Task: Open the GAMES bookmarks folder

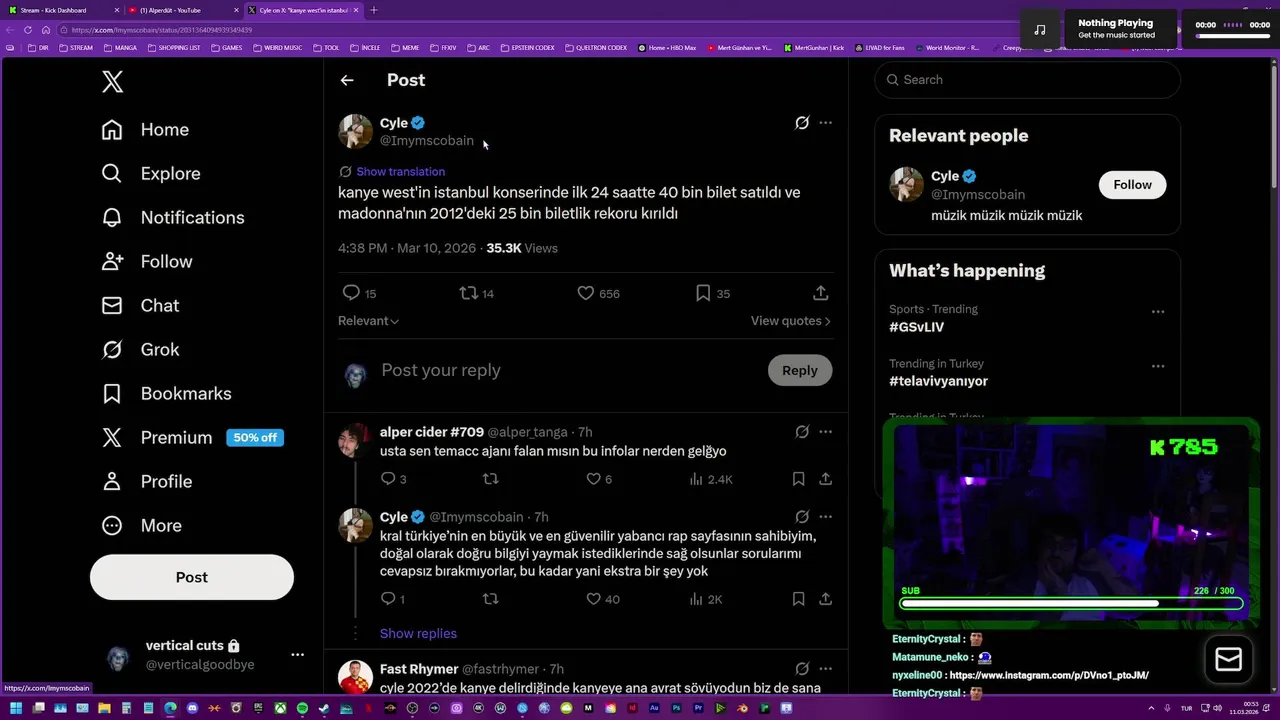Action: click(227, 47)
